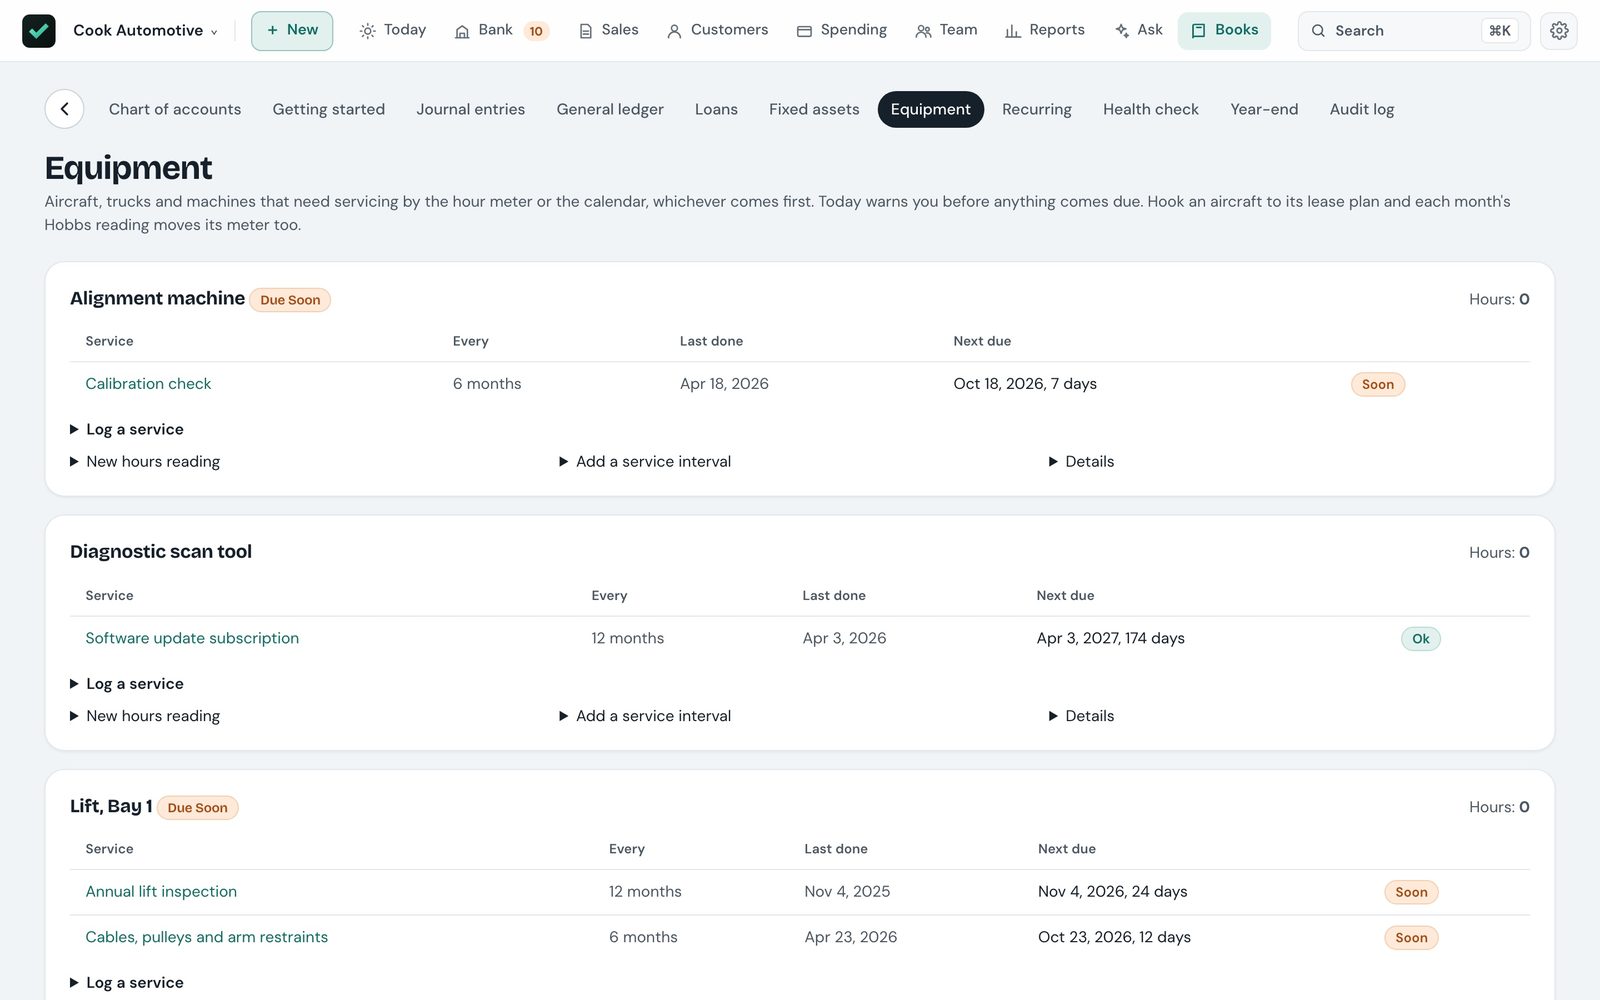The width and height of the screenshot is (1600, 1000).
Task: Click the Due Soon badge on Alignment machine
Action: tap(290, 300)
